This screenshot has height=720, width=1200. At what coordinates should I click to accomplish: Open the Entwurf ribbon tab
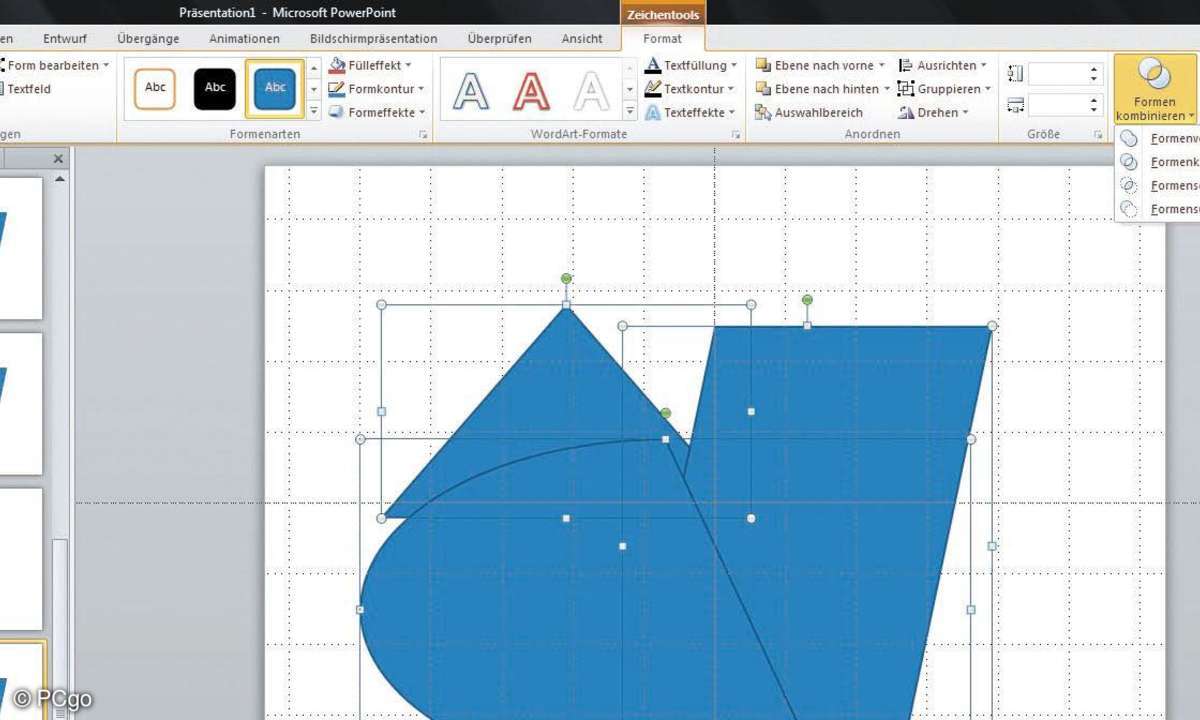pos(65,39)
